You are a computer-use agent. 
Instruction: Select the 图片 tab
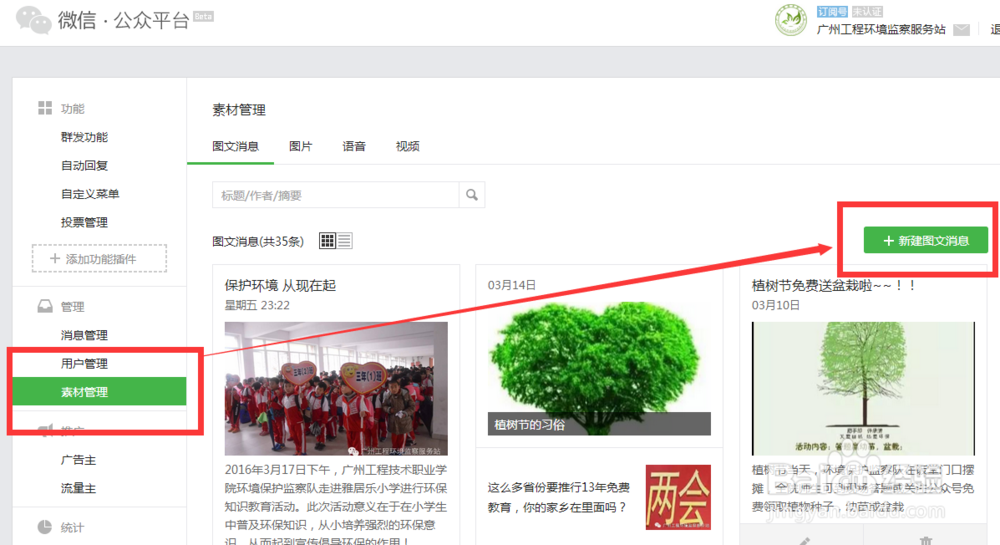300,146
